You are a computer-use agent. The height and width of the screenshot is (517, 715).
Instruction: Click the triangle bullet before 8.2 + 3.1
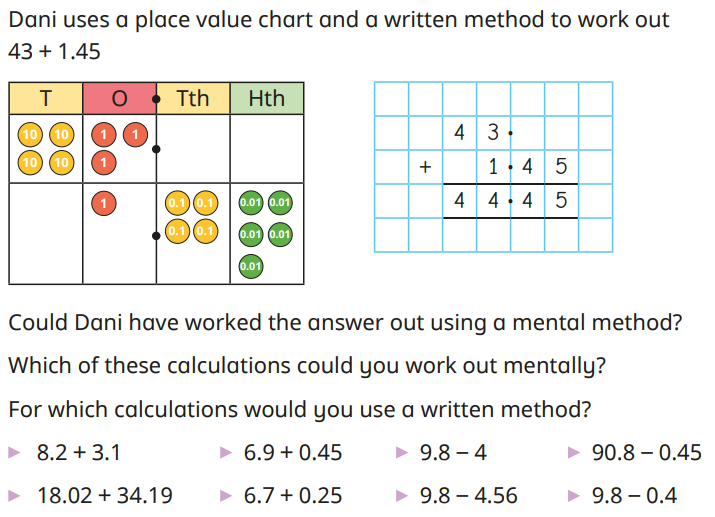[14, 453]
